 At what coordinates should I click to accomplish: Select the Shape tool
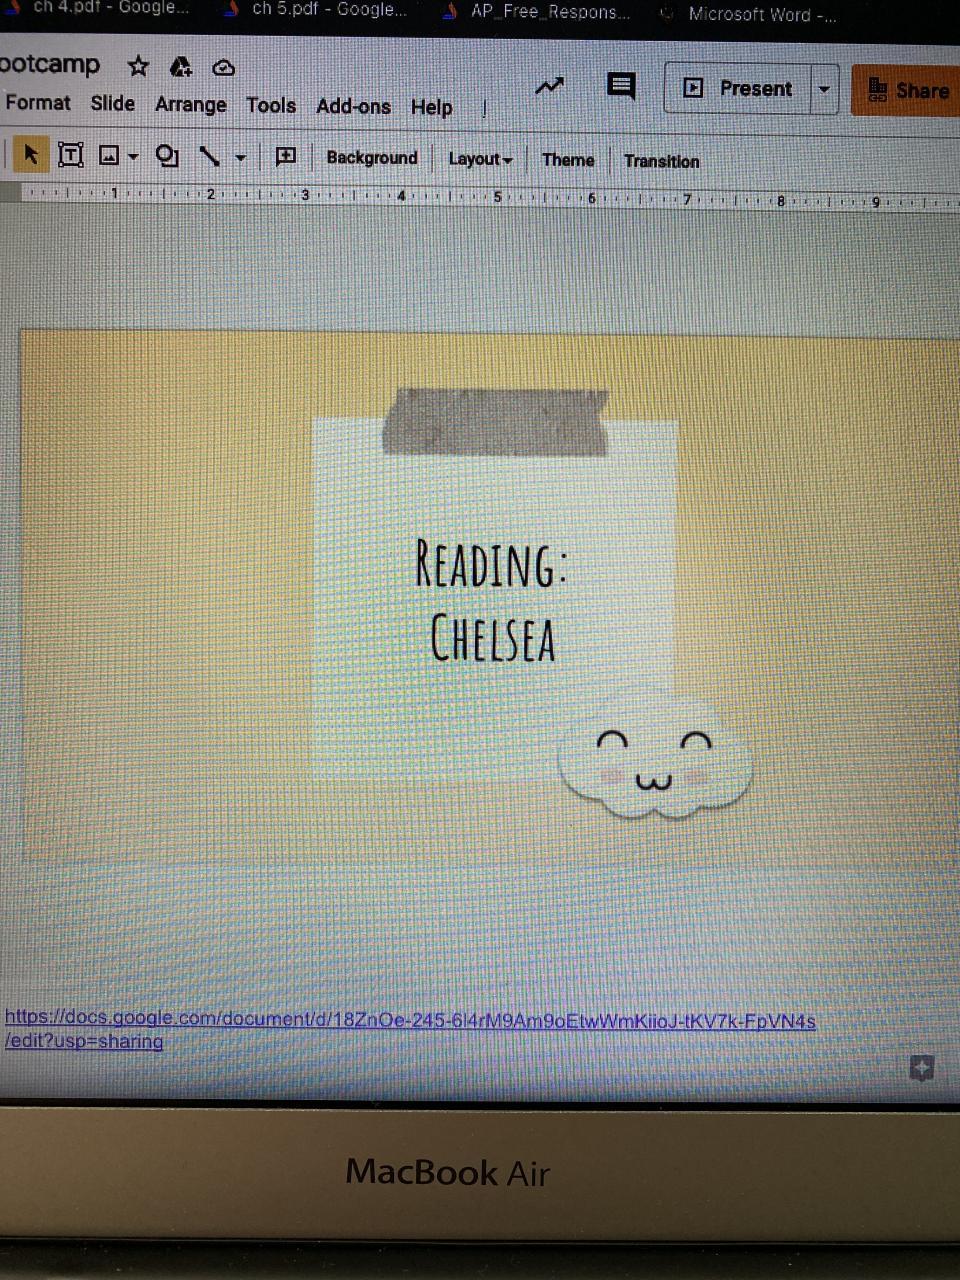(167, 156)
